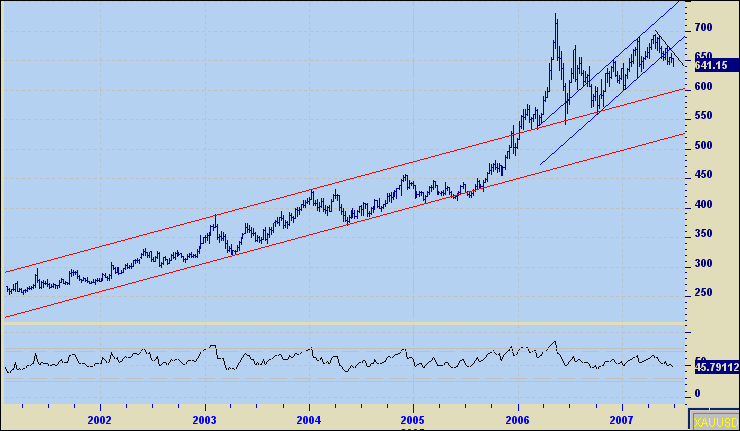
Task: Click the 700 price axis label
Action: point(705,27)
